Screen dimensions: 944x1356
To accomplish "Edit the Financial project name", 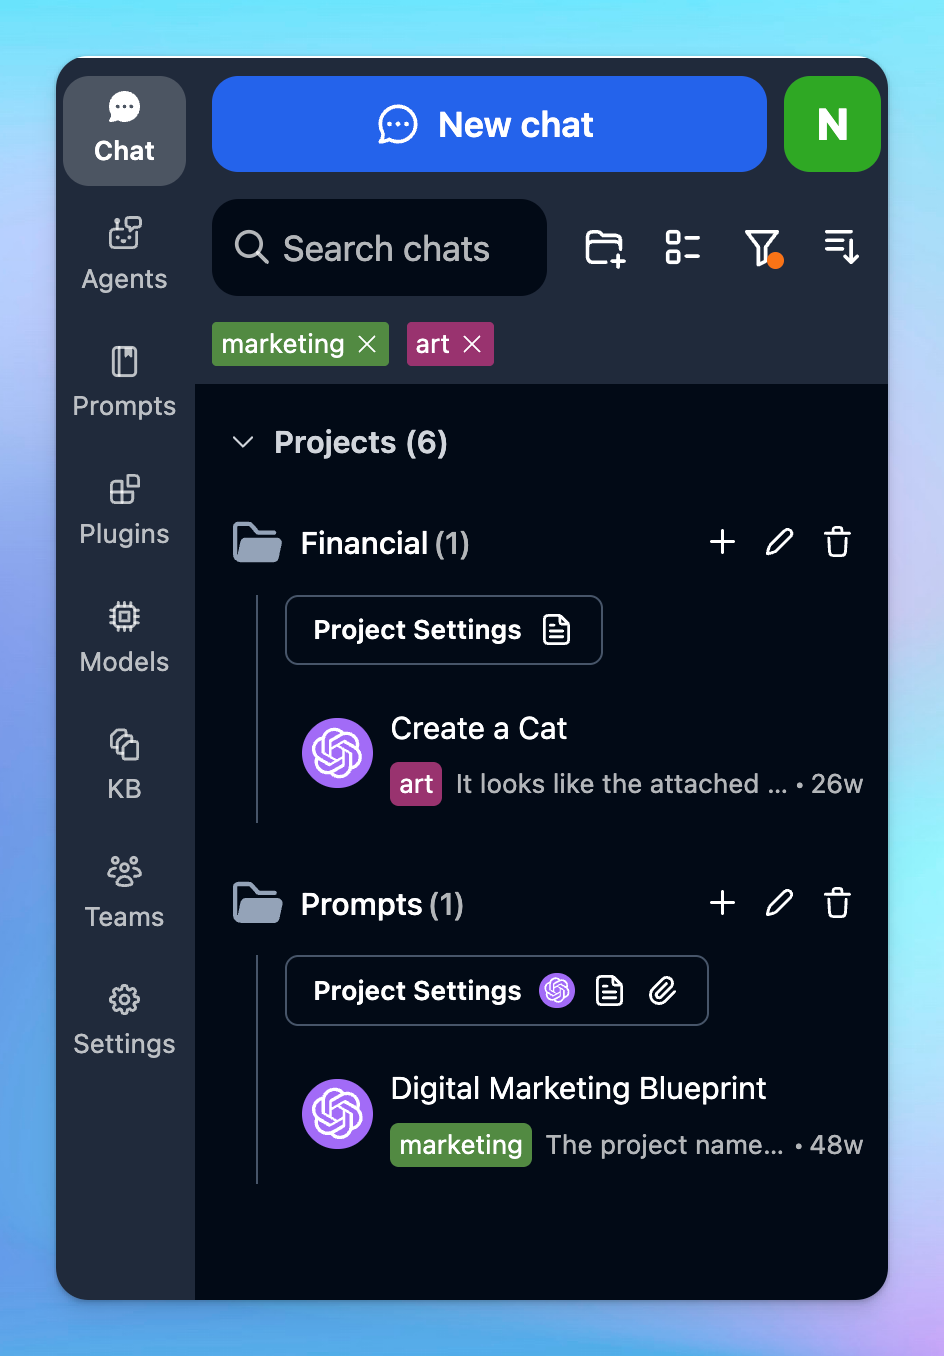I will tap(779, 542).
